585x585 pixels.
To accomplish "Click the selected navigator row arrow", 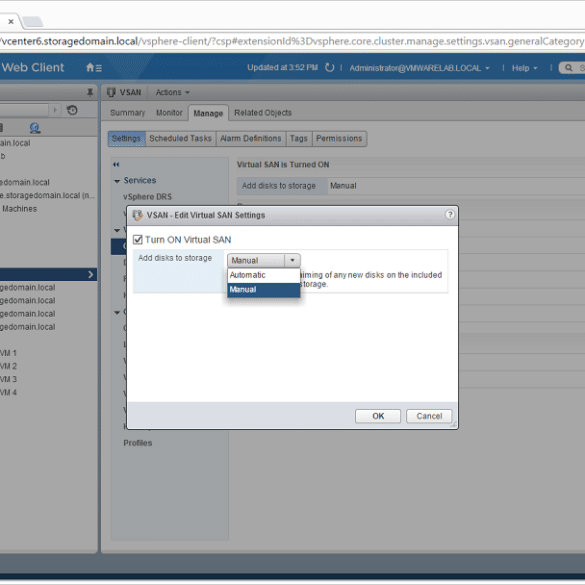I will point(90,275).
